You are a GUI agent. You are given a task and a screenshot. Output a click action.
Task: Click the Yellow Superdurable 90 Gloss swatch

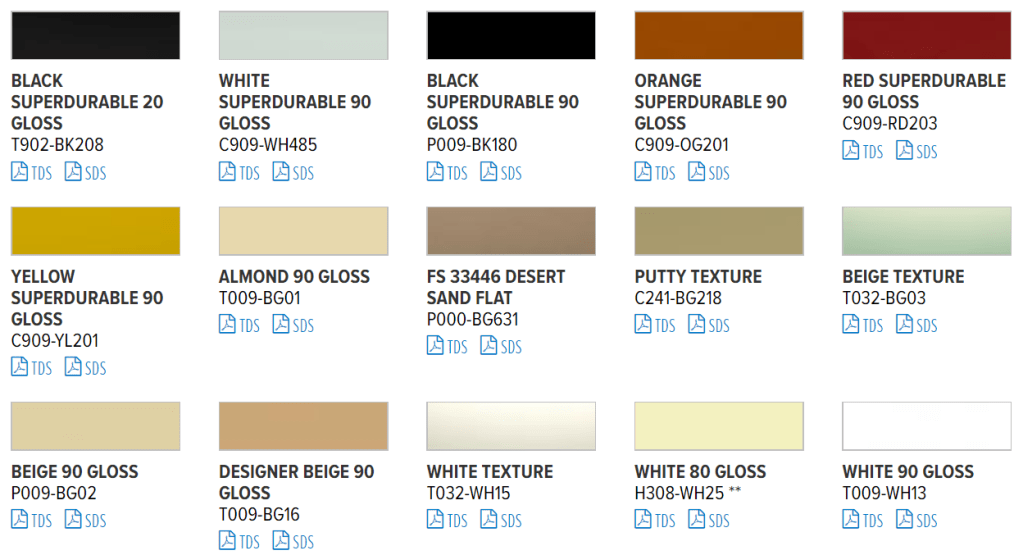click(x=95, y=231)
